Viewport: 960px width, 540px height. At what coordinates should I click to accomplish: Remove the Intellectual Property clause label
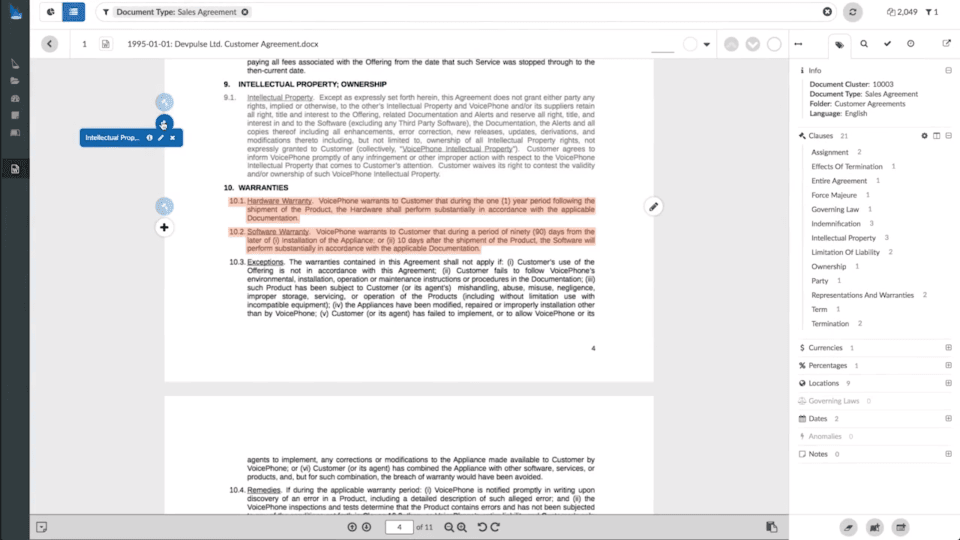[173, 138]
